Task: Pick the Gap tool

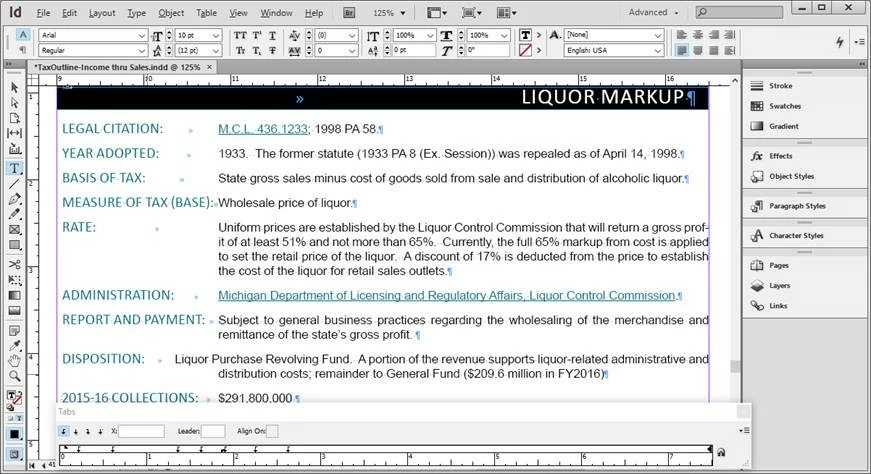Action: pyautogui.click(x=14, y=133)
